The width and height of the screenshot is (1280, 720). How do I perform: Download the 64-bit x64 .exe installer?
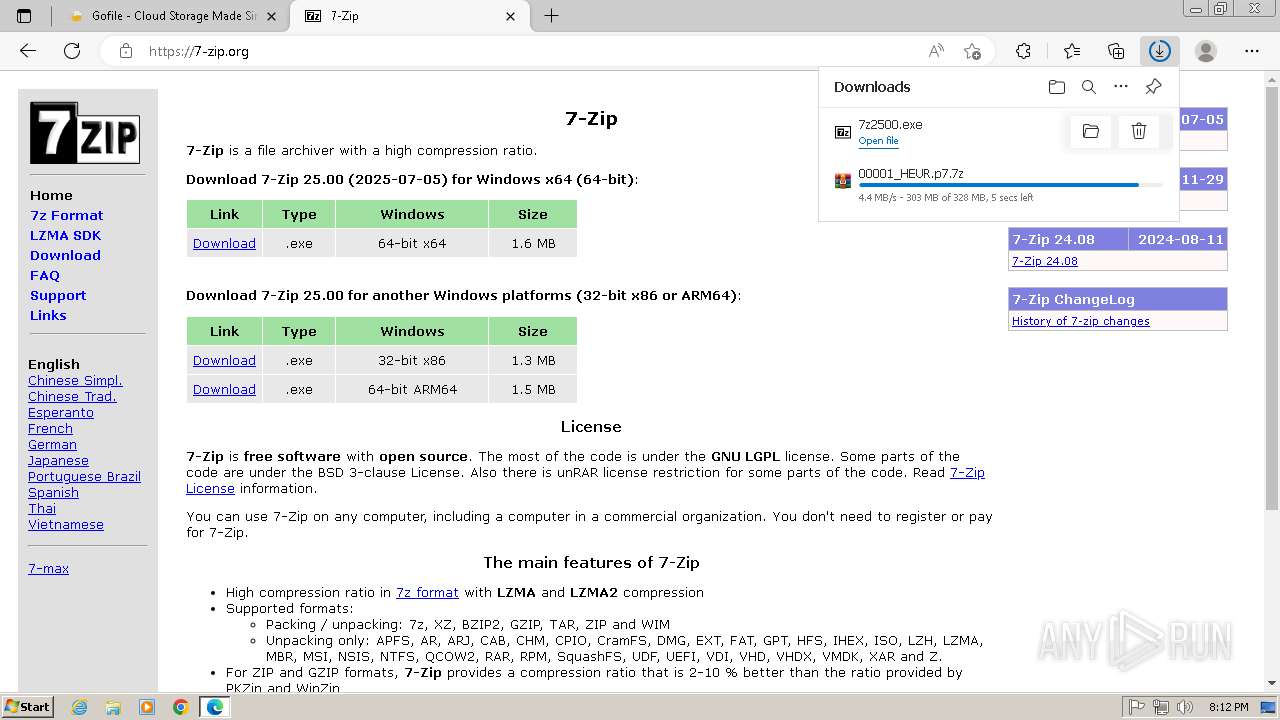224,243
